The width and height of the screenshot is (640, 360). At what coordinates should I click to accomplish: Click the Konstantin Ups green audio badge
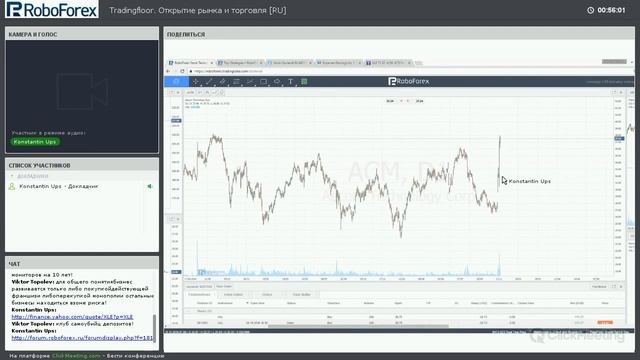pos(35,142)
